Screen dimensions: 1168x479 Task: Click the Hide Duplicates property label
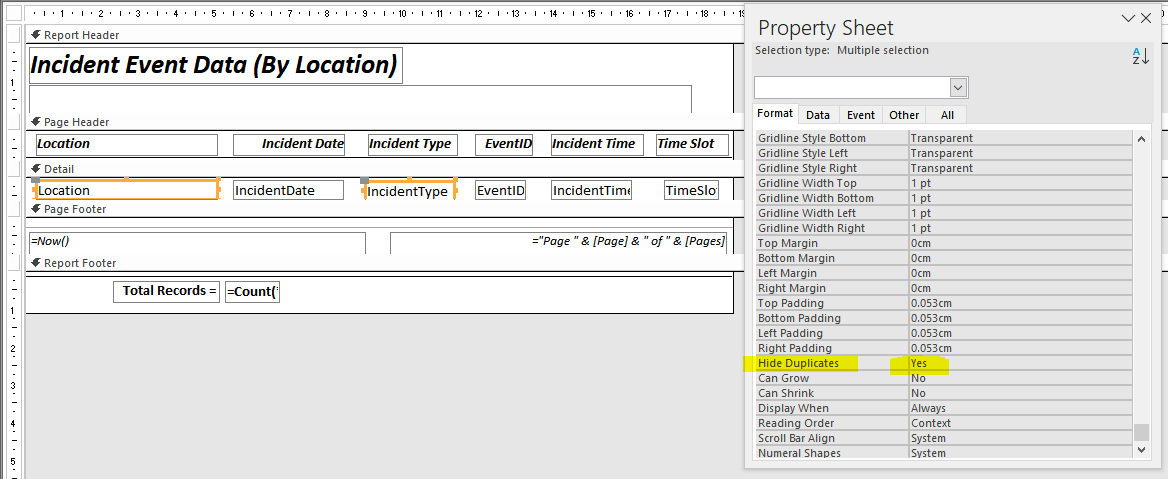pyautogui.click(x=799, y=364)
